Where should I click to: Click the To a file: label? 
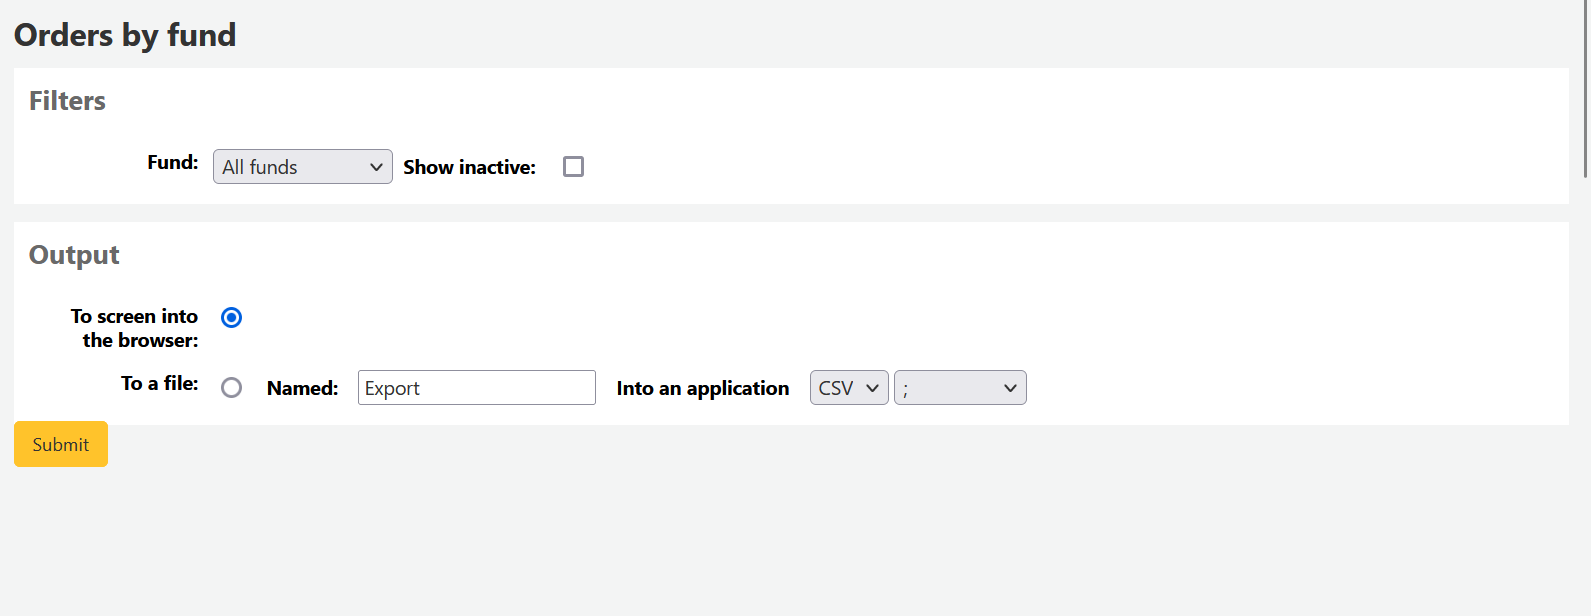point(159,383)
